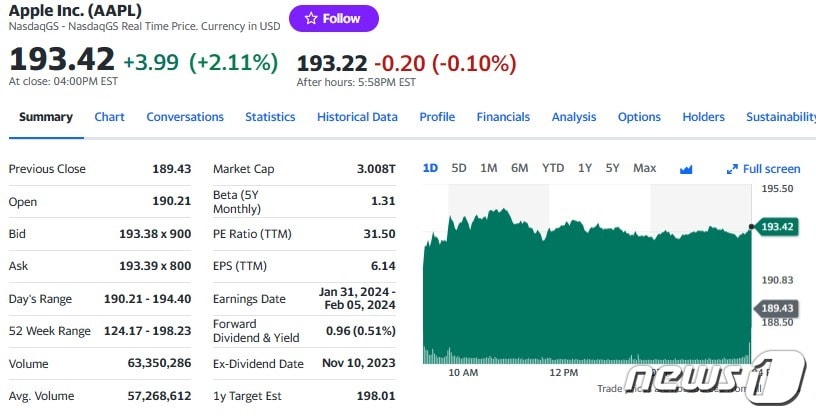Select the 1Y chart range
The height and width of the screenshot is (417, 816).
point(585,168)
